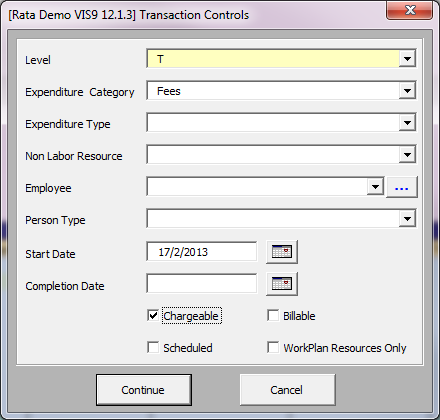Tick the Scheduled checkbox
The height and width of the screenshot is (420, 440).
[x=153, y=347]
